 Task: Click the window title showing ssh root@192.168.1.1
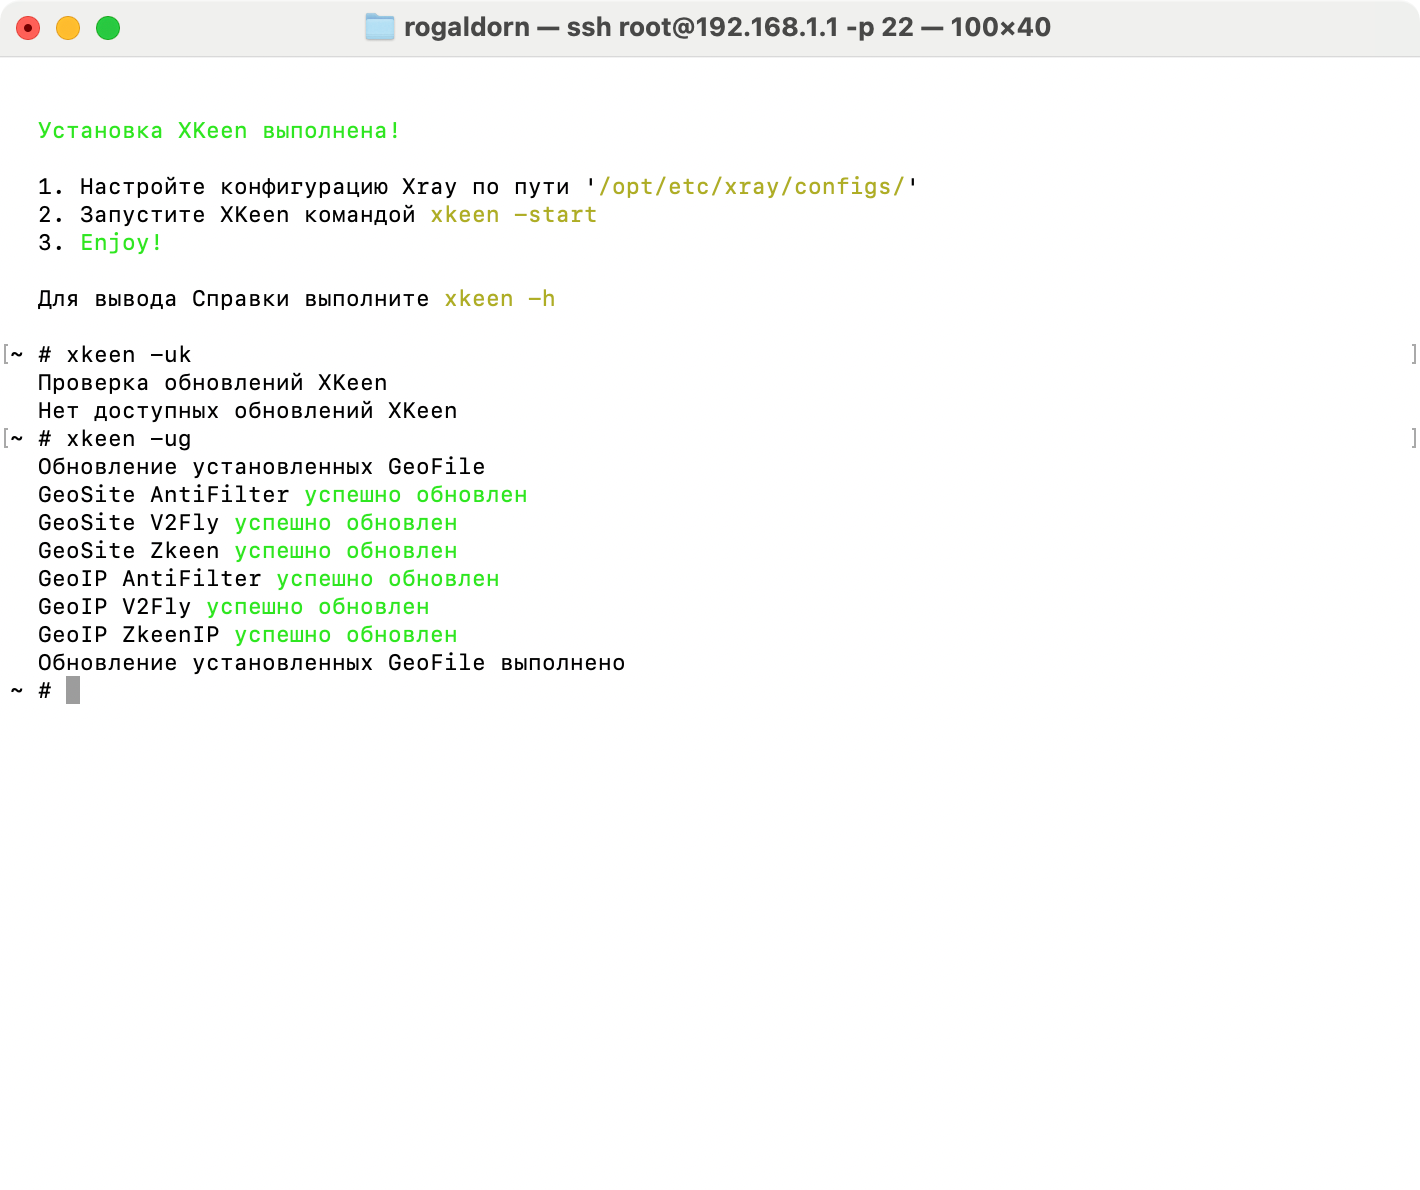click(727, 27)
